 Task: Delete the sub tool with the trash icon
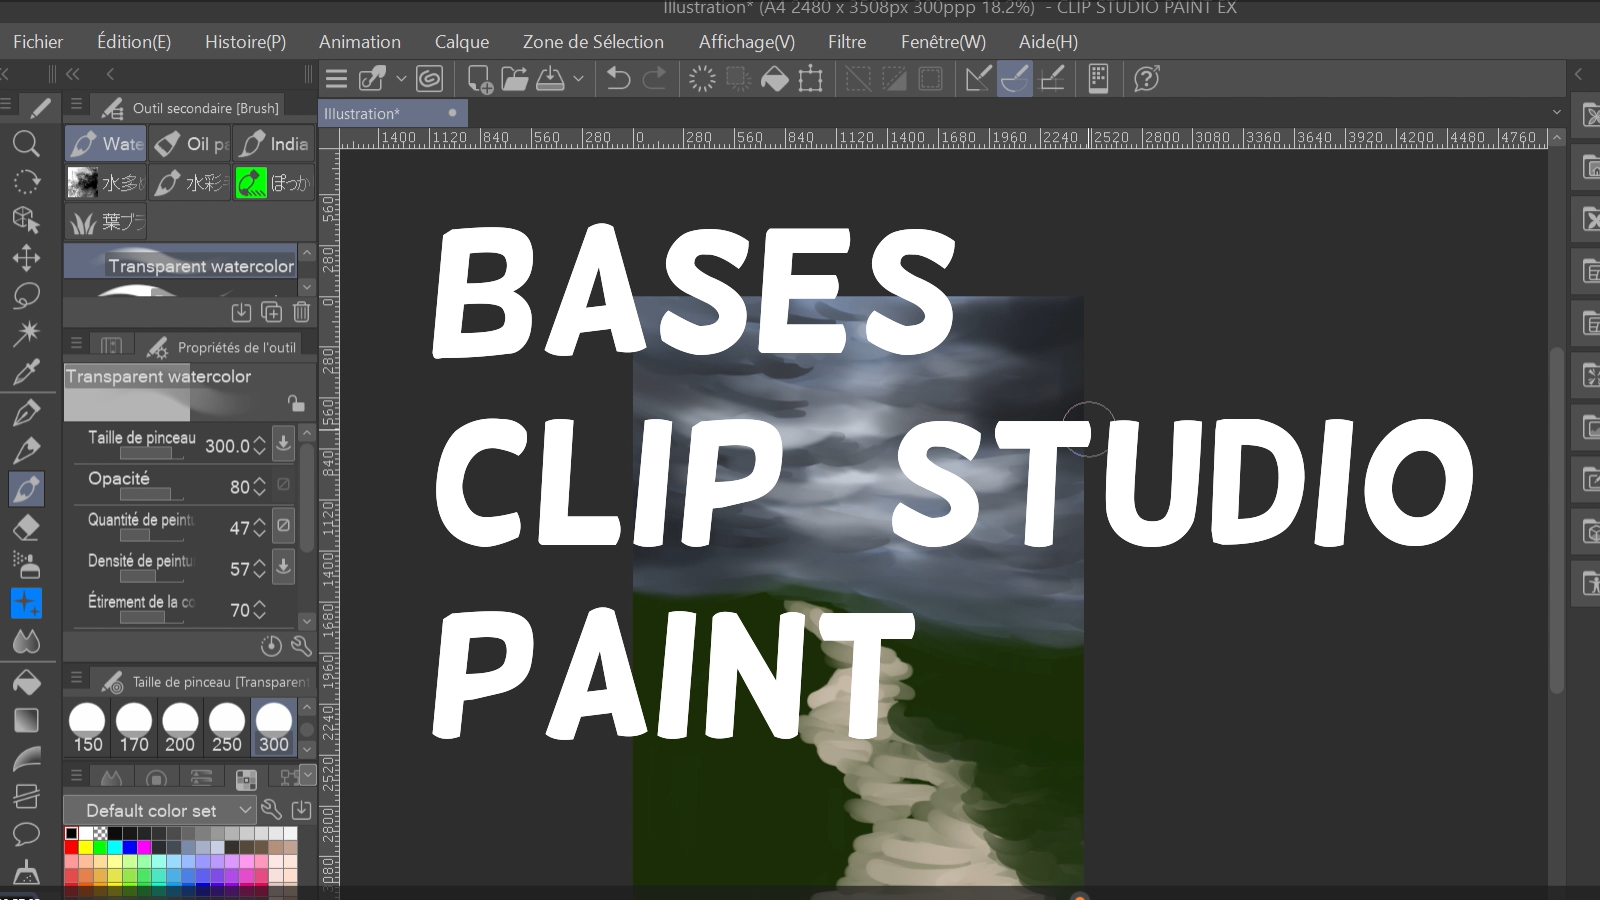[x=301, y=312]
